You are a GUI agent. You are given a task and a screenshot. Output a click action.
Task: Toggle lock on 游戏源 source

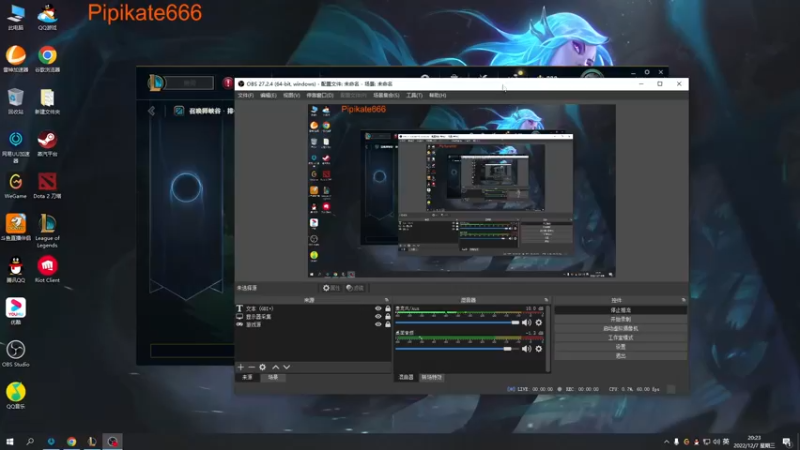(388, 324)
